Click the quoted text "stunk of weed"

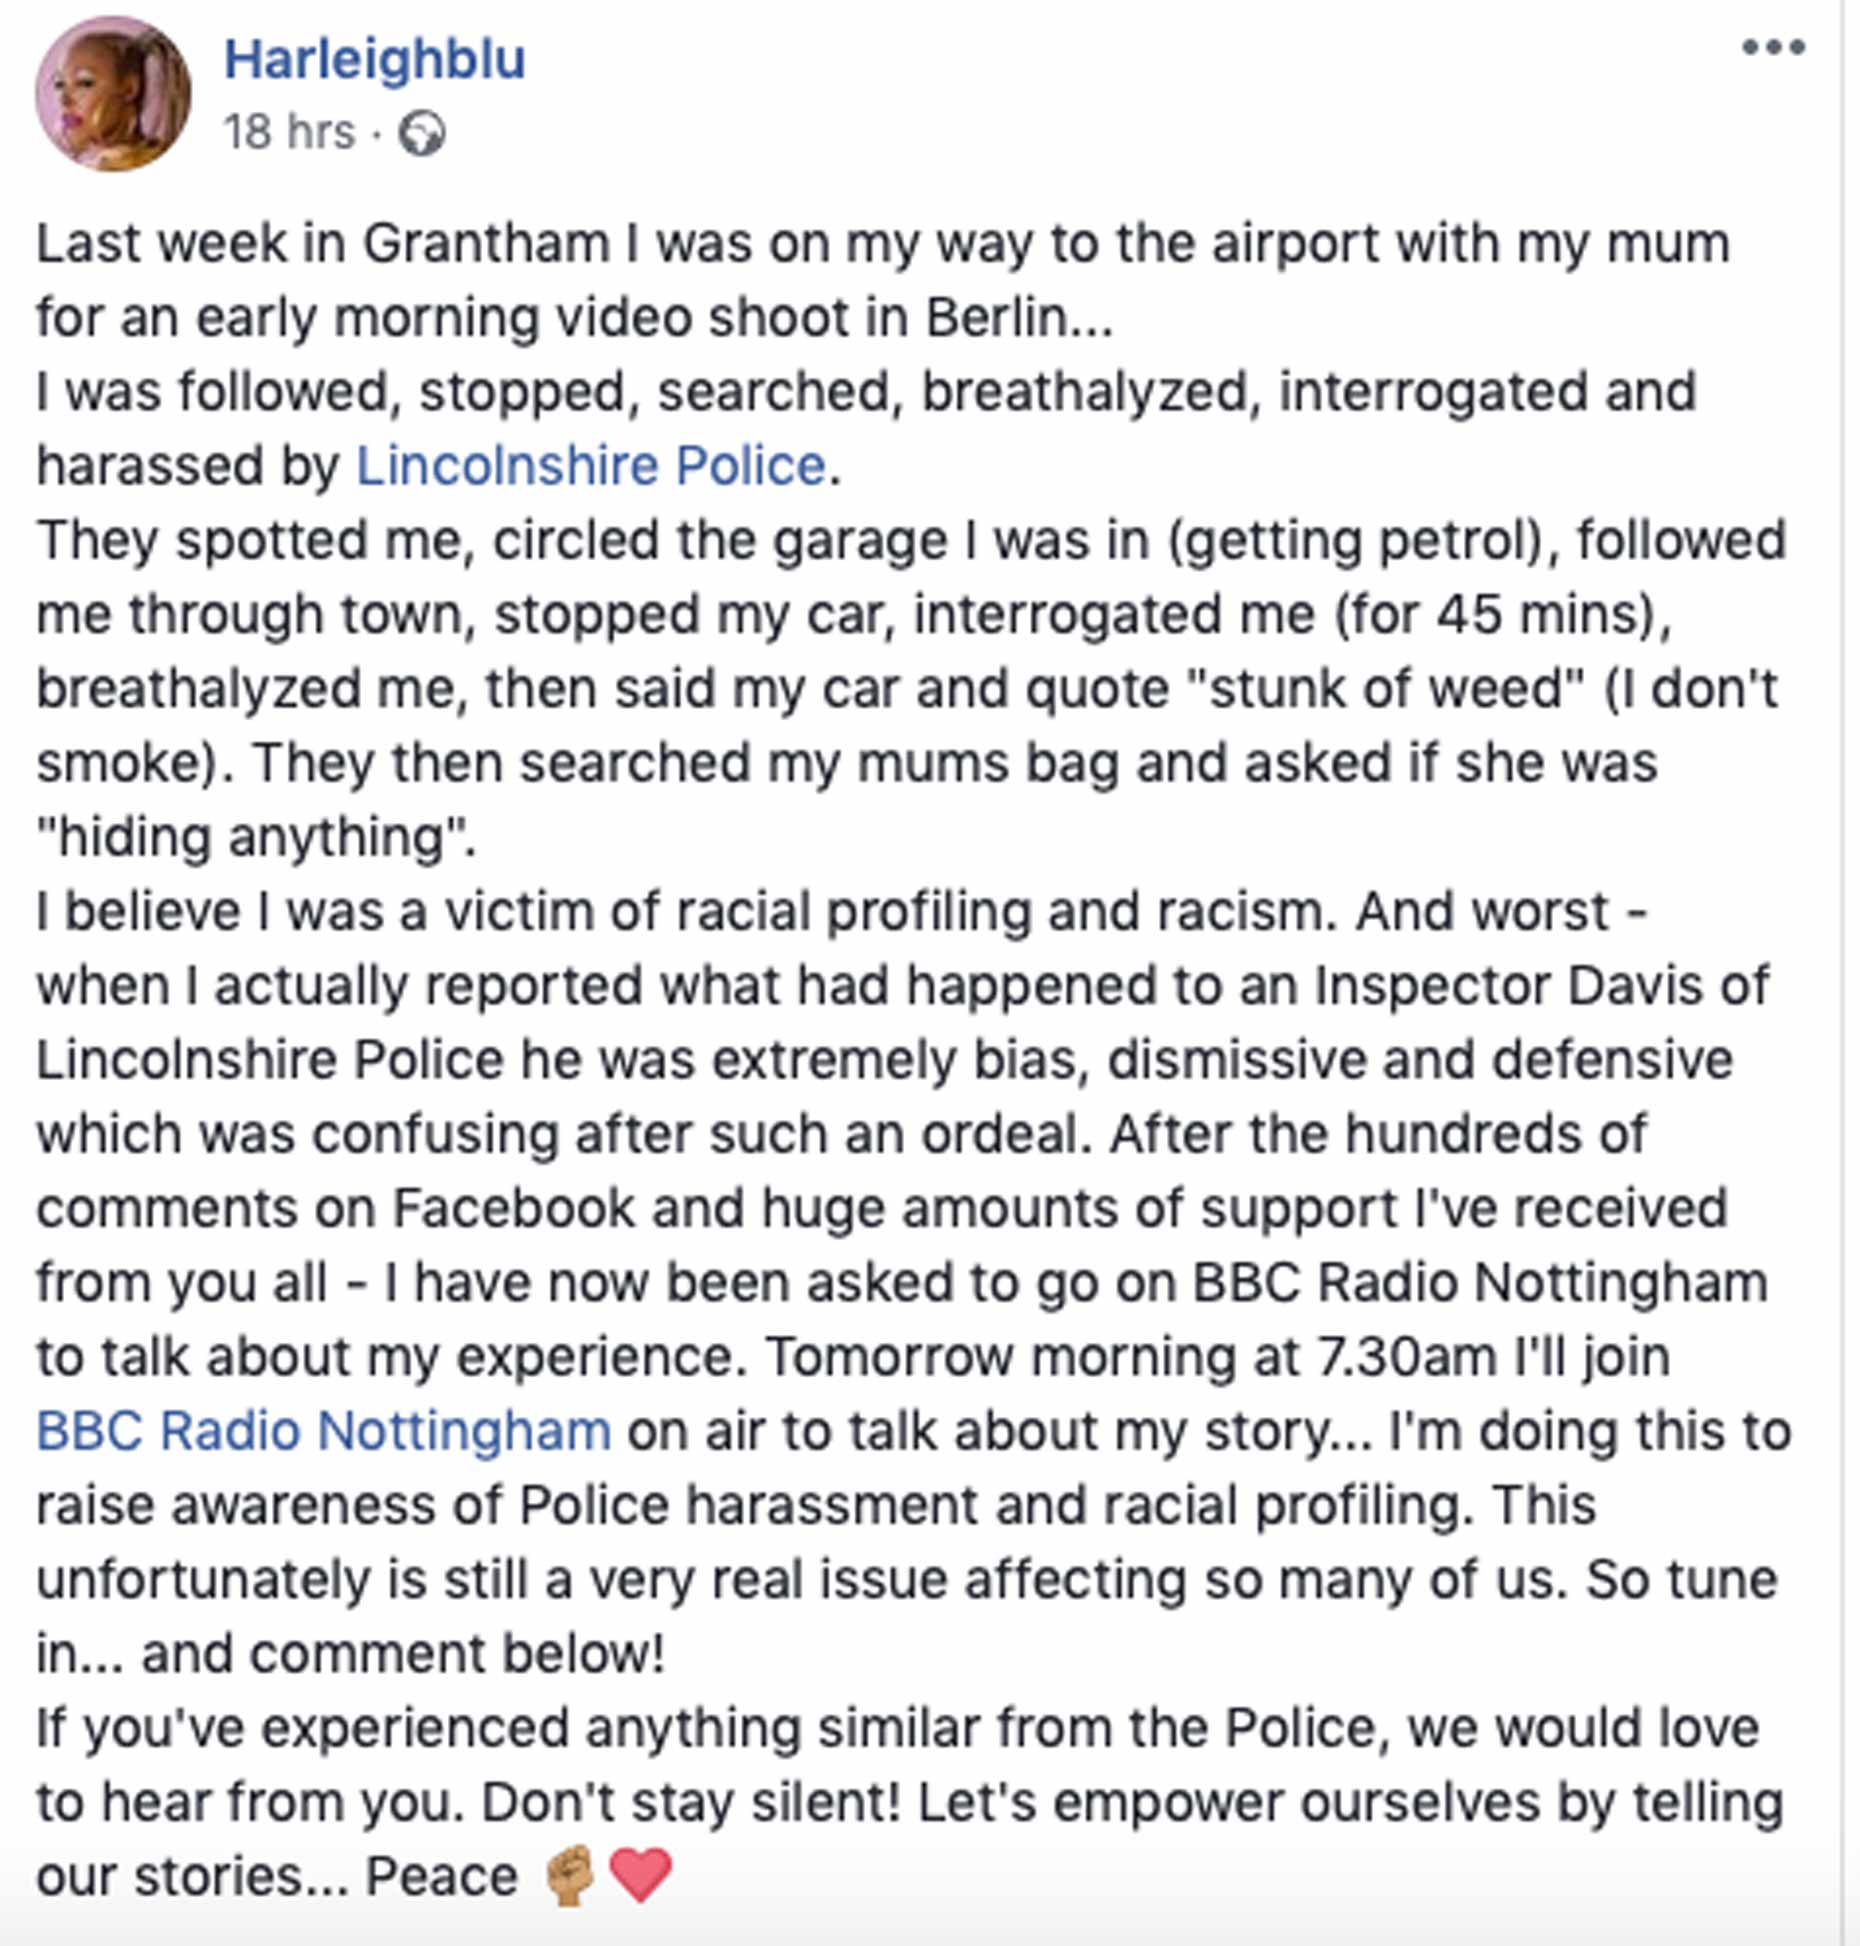pyautogui.click(x=1387, y=688)
